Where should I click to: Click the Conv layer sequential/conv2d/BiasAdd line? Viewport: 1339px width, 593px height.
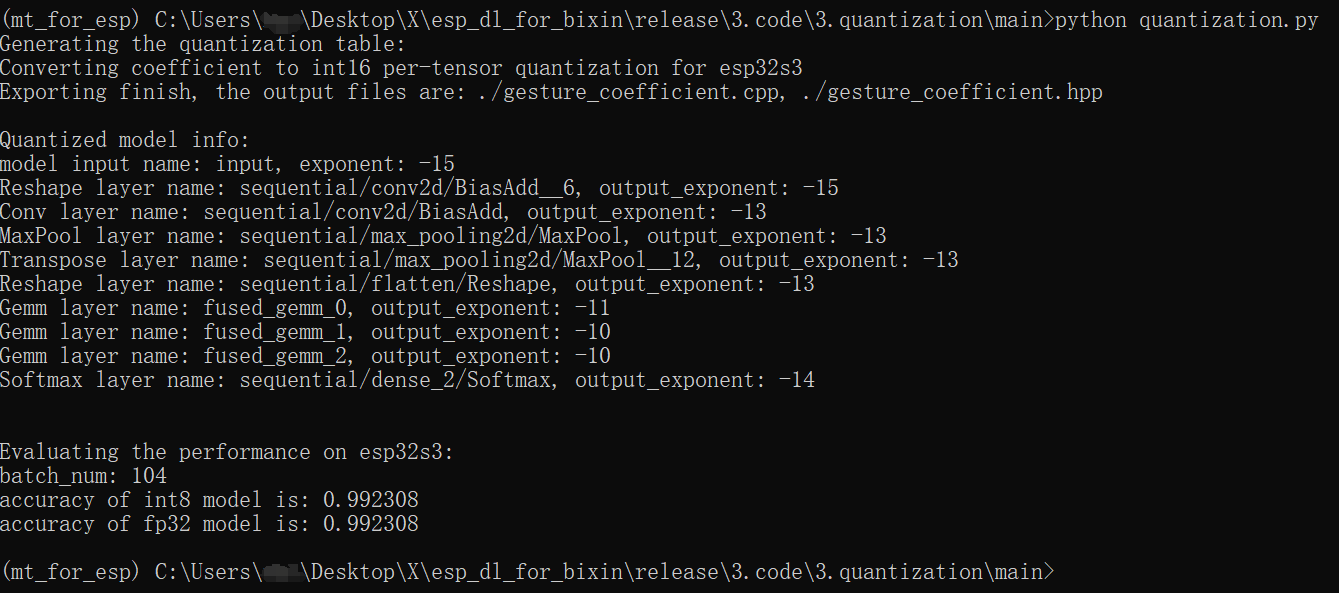click(384, 212)
